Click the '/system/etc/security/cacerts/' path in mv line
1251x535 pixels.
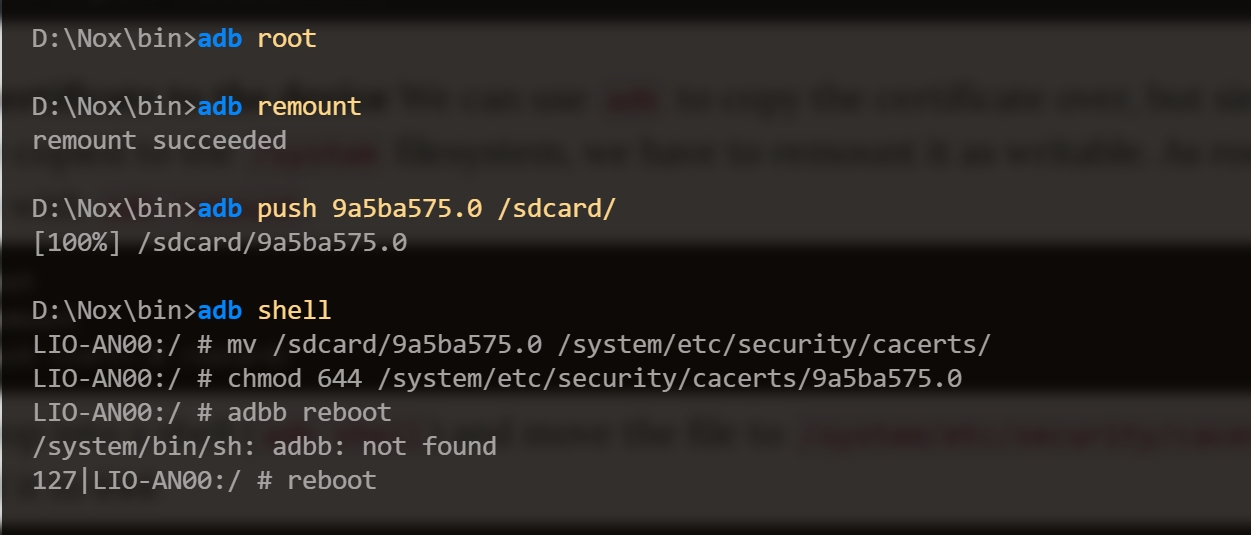point(774,345)
